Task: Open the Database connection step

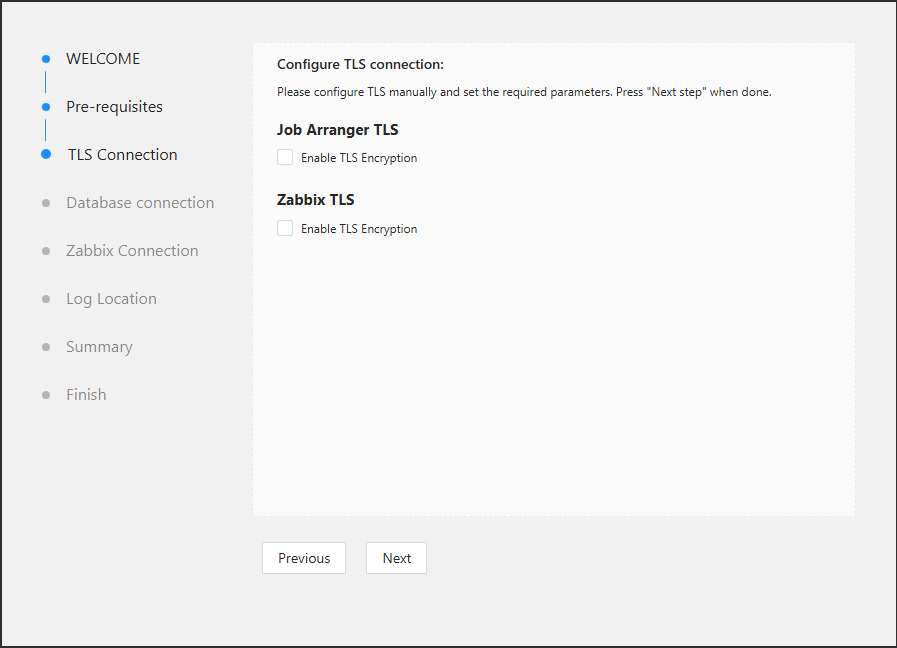Action: coord(140,202)
